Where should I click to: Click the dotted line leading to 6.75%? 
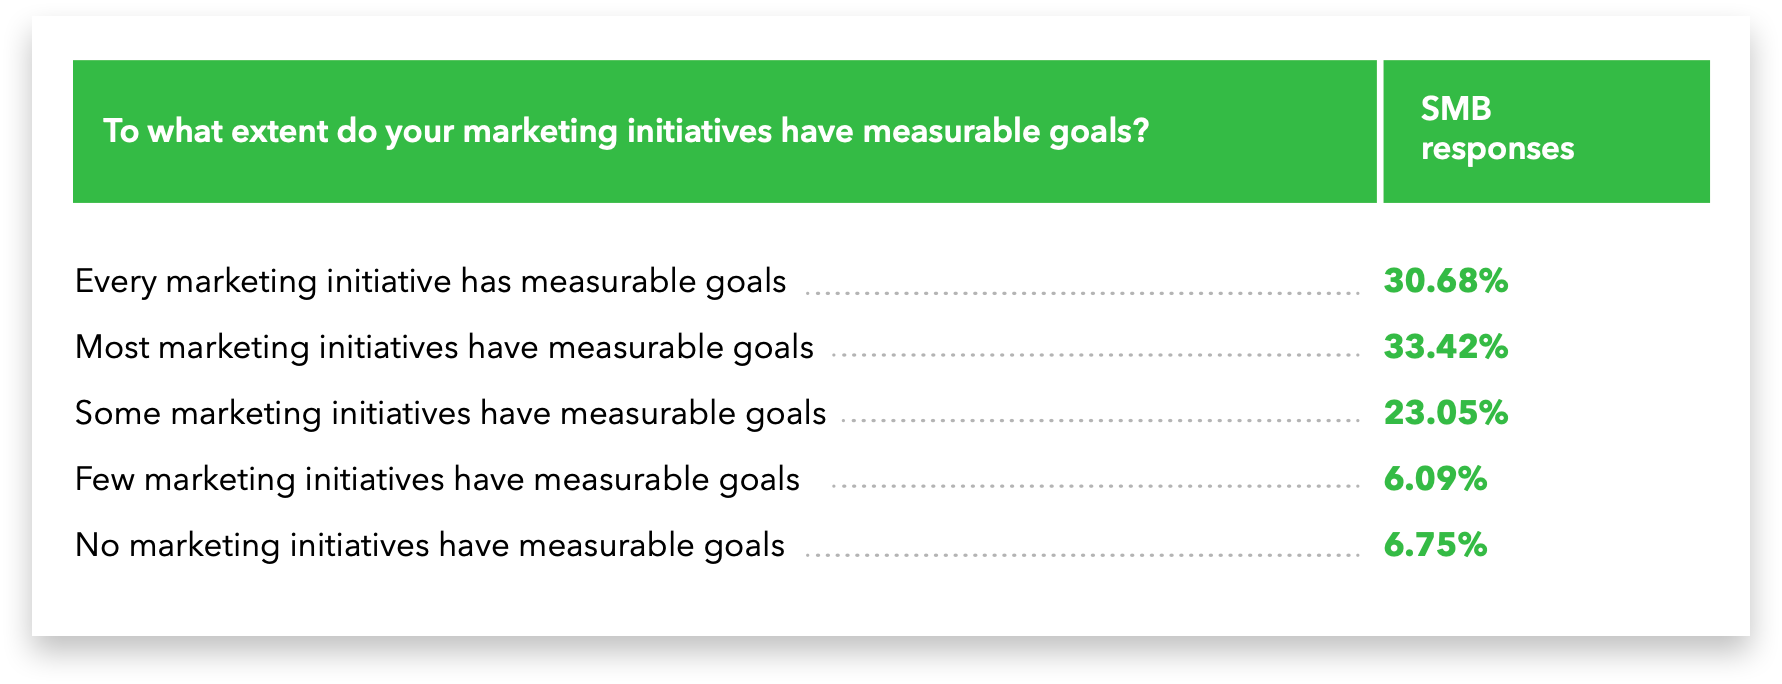(x=1082, y=553)
